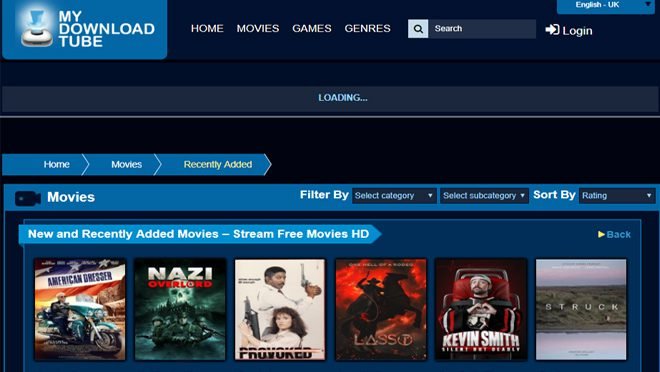660x372 pixels.
Task: Open the MOVIES menu item
Action: [258, 29]
